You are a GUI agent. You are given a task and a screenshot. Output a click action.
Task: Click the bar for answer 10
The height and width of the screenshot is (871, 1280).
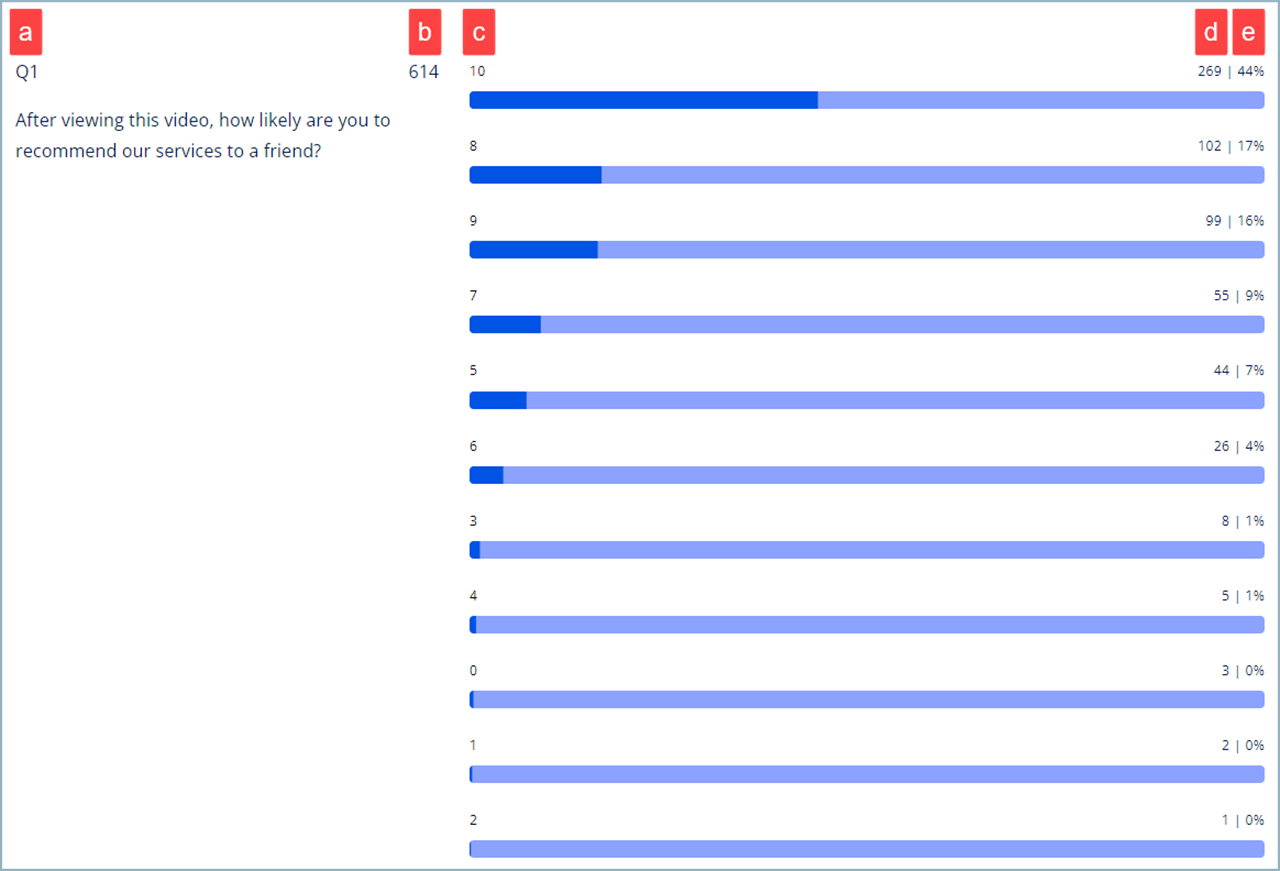867,100
